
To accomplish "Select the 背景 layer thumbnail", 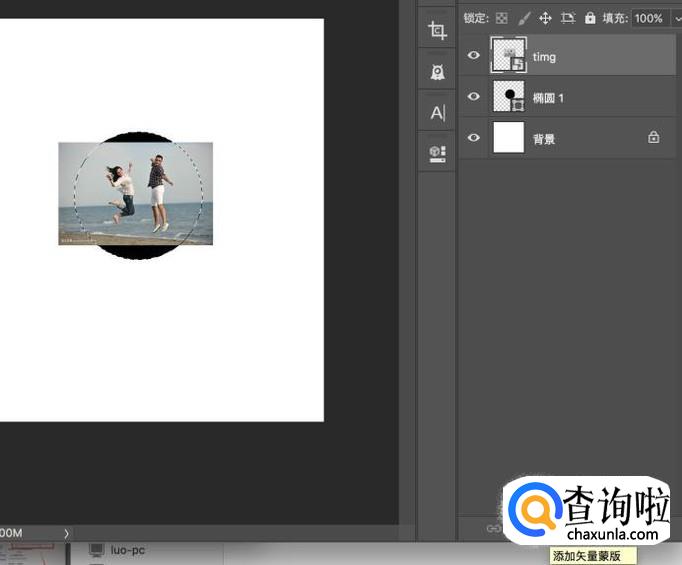I will point(508,137).
